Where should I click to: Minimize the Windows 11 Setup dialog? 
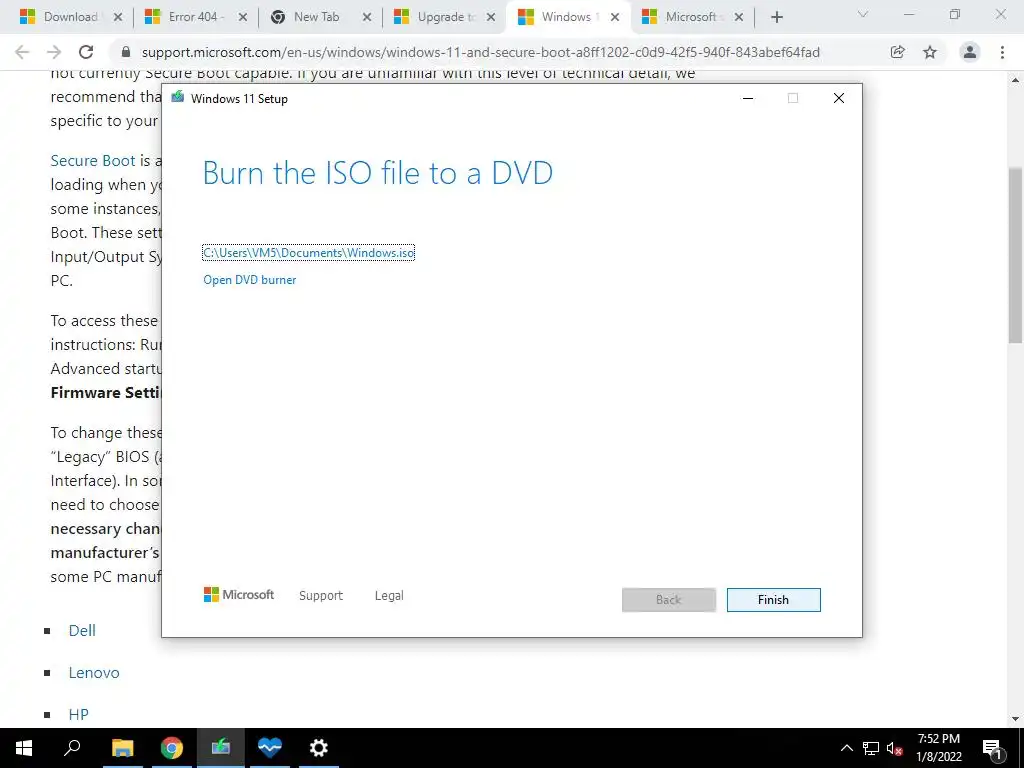click(748, 98)
